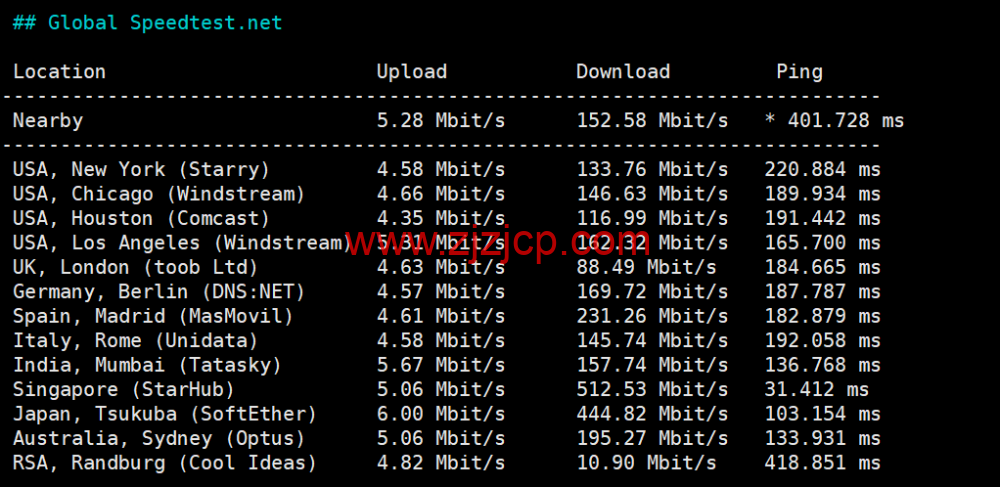Select the USA, New York (Starry) entry
This screenshot has width=1000, height=487.
pyautogui.click(x=141, y=170)
